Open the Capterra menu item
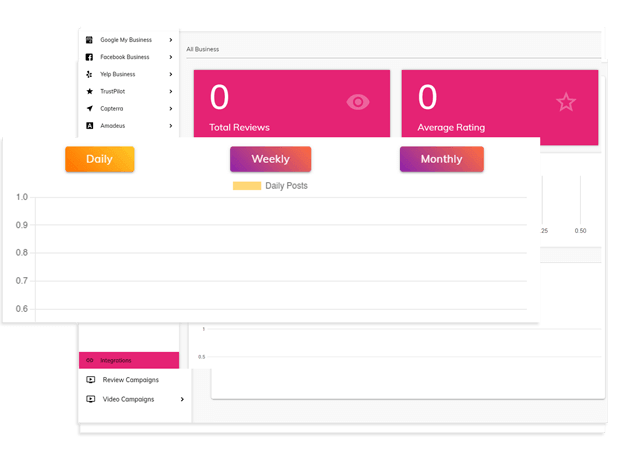 129,108
